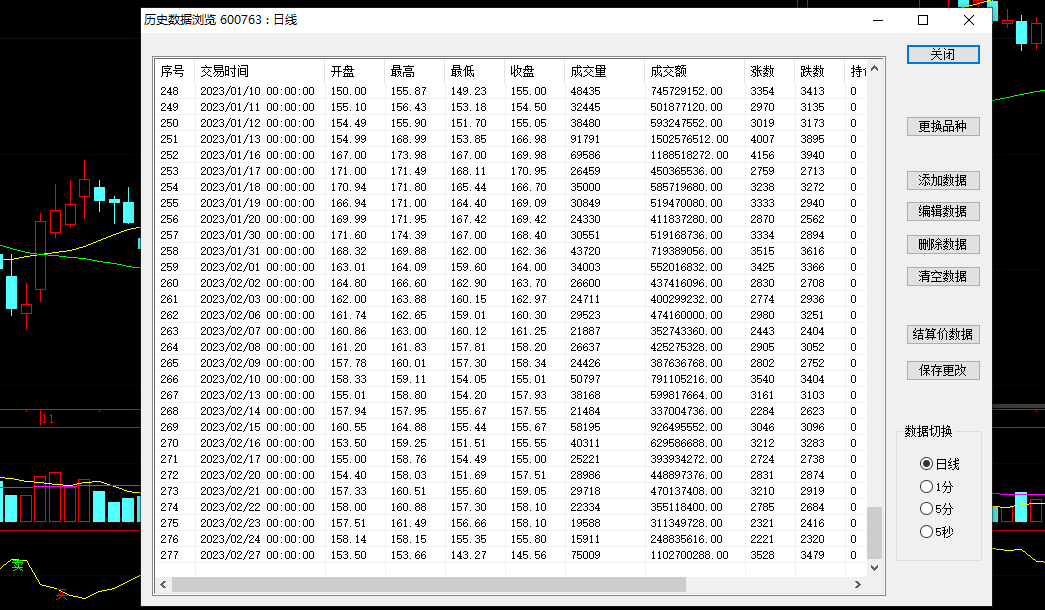Select row 266 dated 2023/02/10
The image size is (1045, 610).
click(511, 379)
